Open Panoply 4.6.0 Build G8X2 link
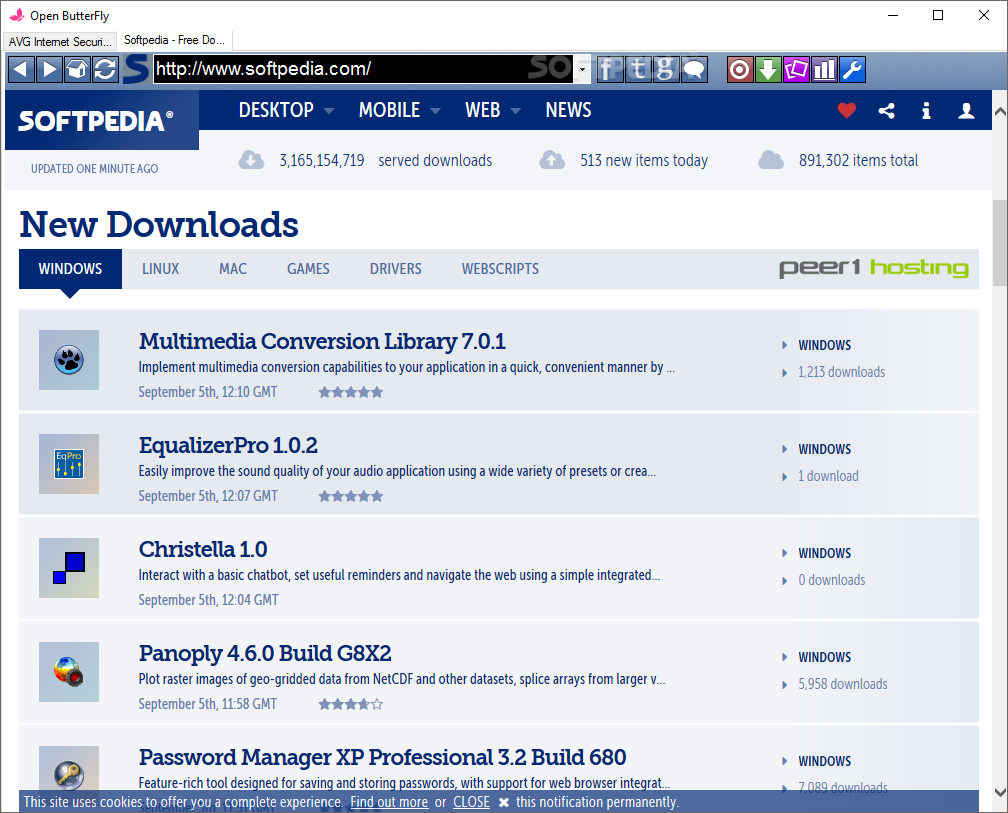The image size is (1008, 813). click(265, 654)
